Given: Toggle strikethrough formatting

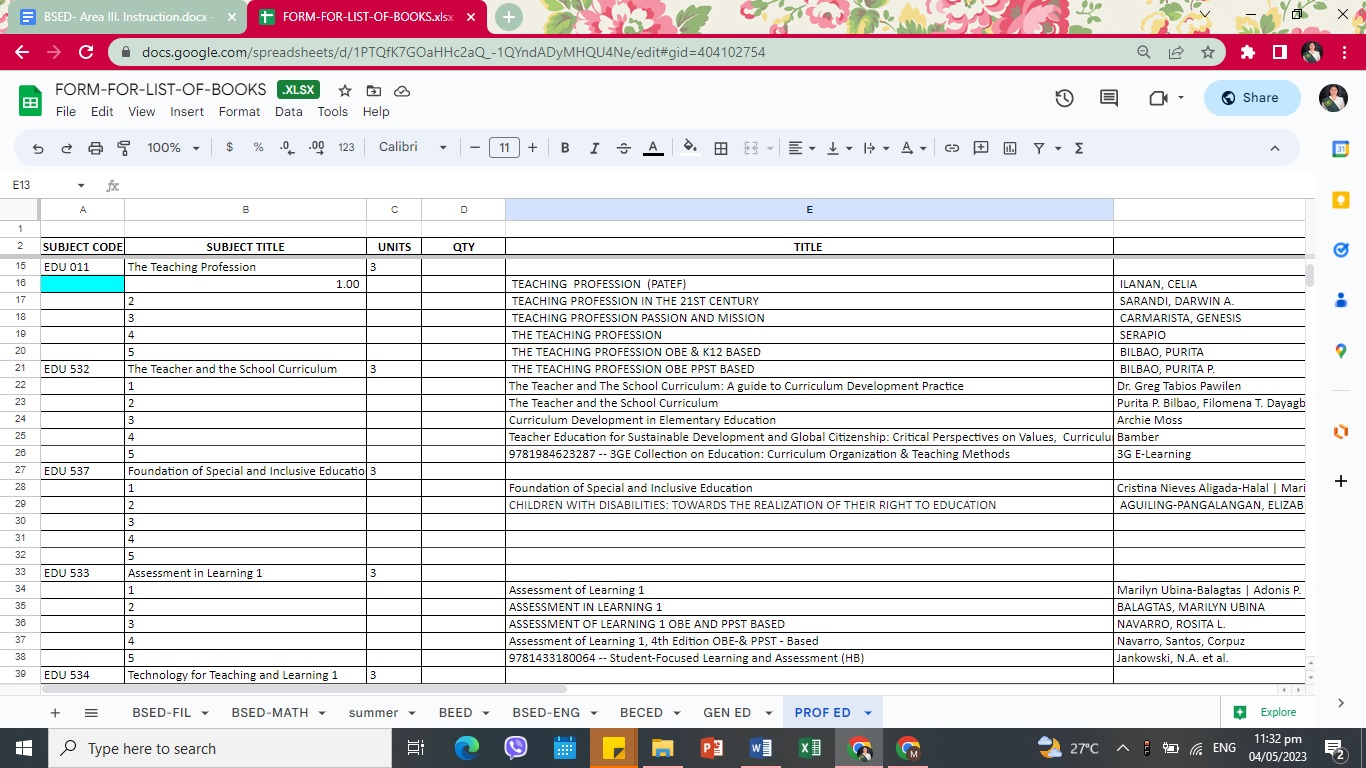Looking at the screenshot, I should coord(623,147).
